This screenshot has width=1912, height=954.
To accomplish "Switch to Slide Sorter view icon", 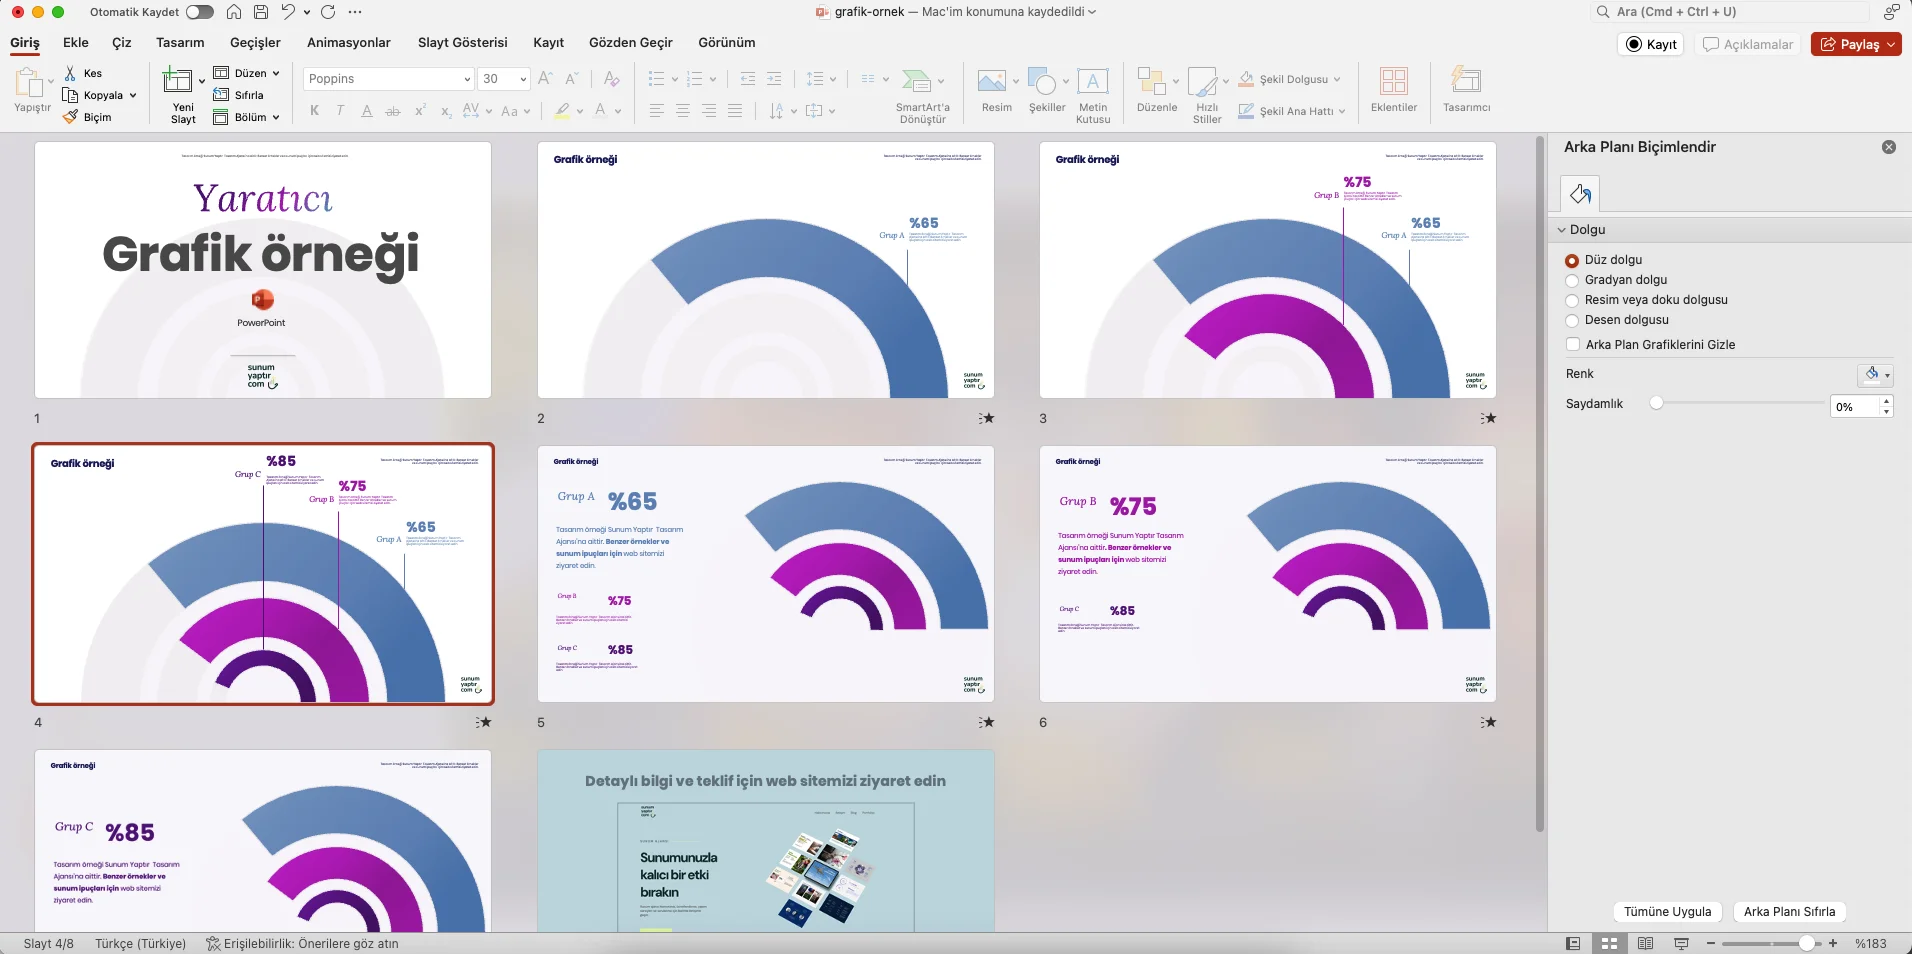I will [1609, 943].
